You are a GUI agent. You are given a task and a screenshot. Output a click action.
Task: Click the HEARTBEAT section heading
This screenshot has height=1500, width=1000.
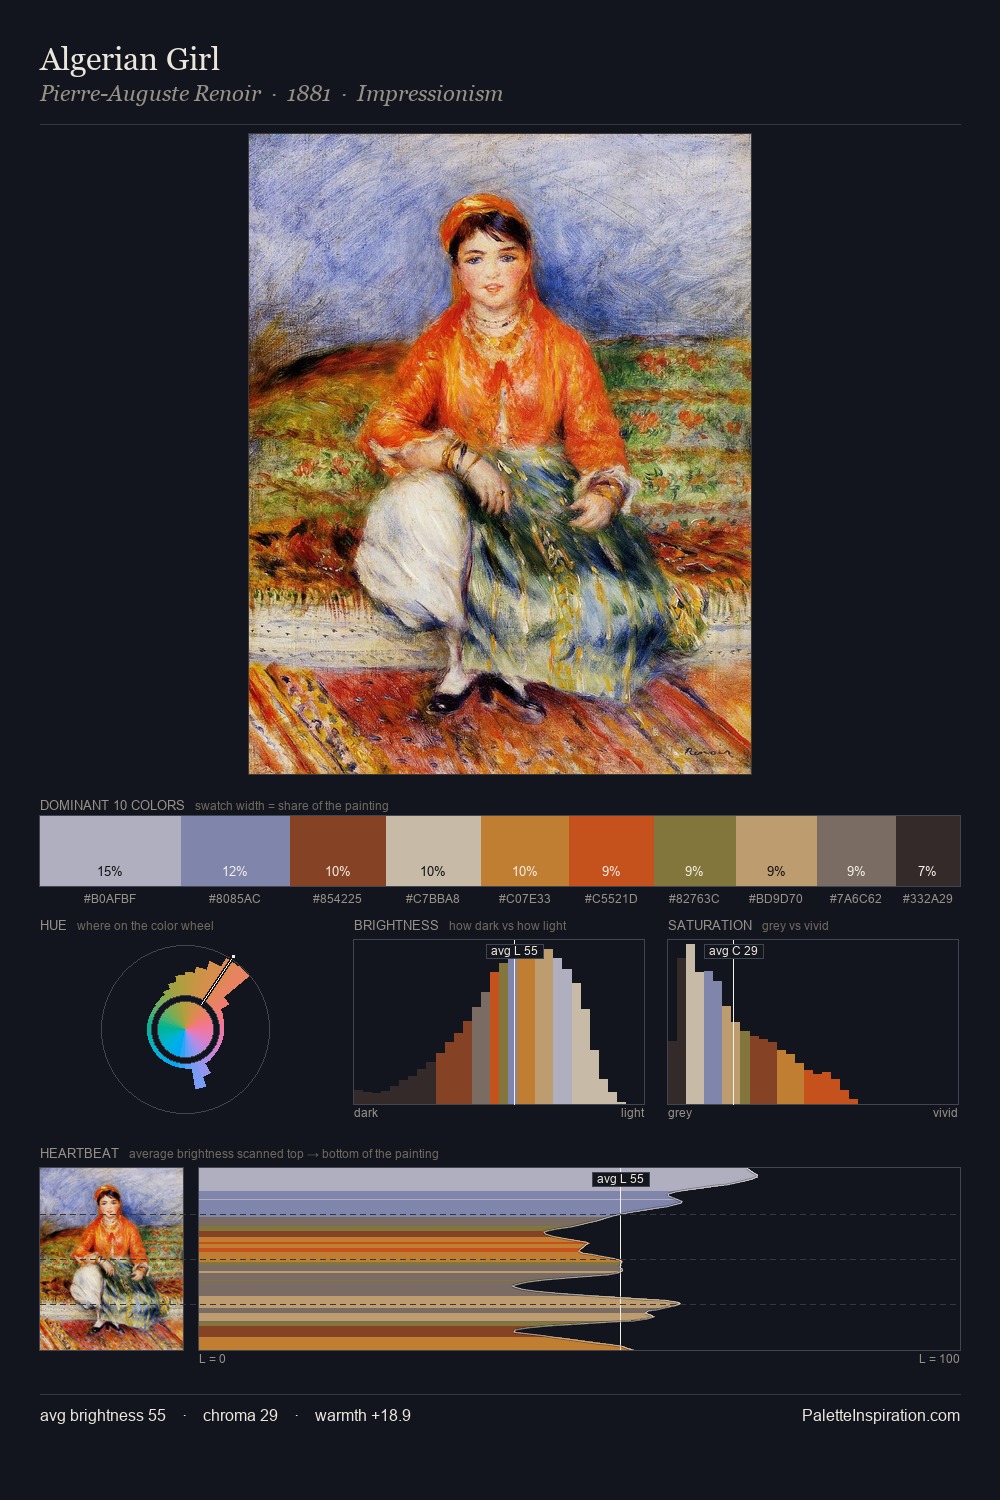pos(79,1153)
